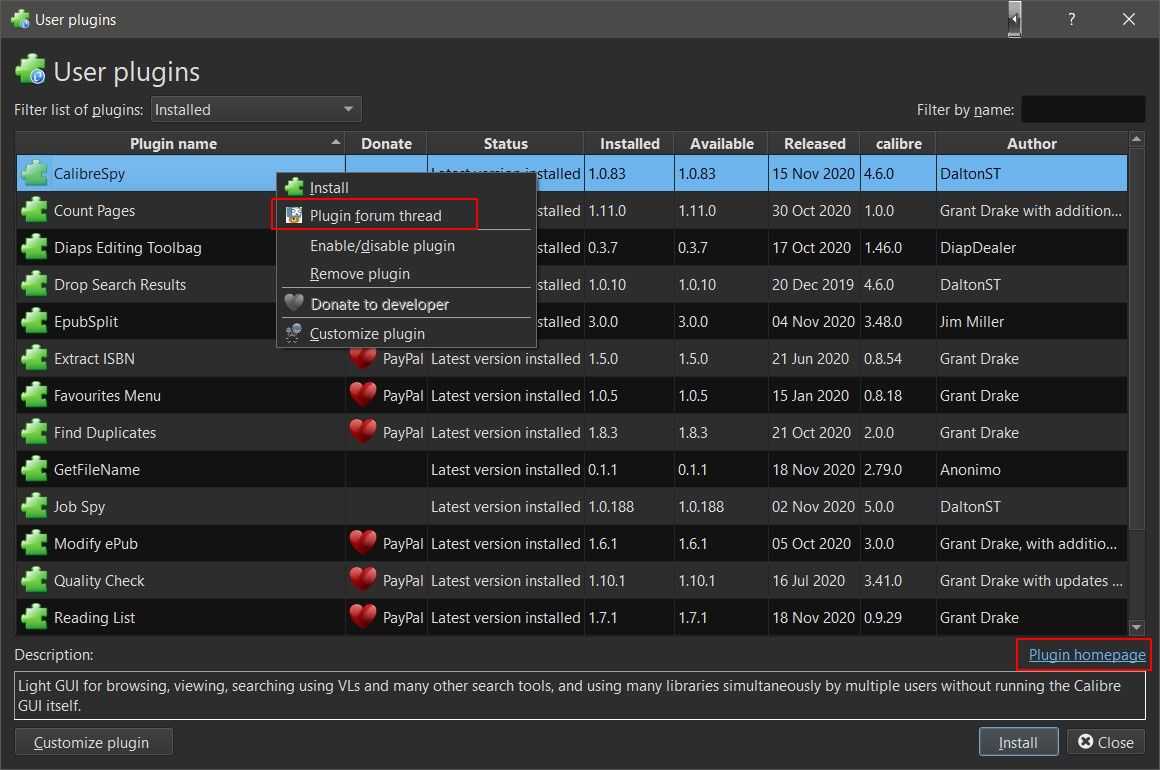The image size is (1160, 770).
Task: Click the Drop Search Results puzzle icon
Action: tap(34, 284)
